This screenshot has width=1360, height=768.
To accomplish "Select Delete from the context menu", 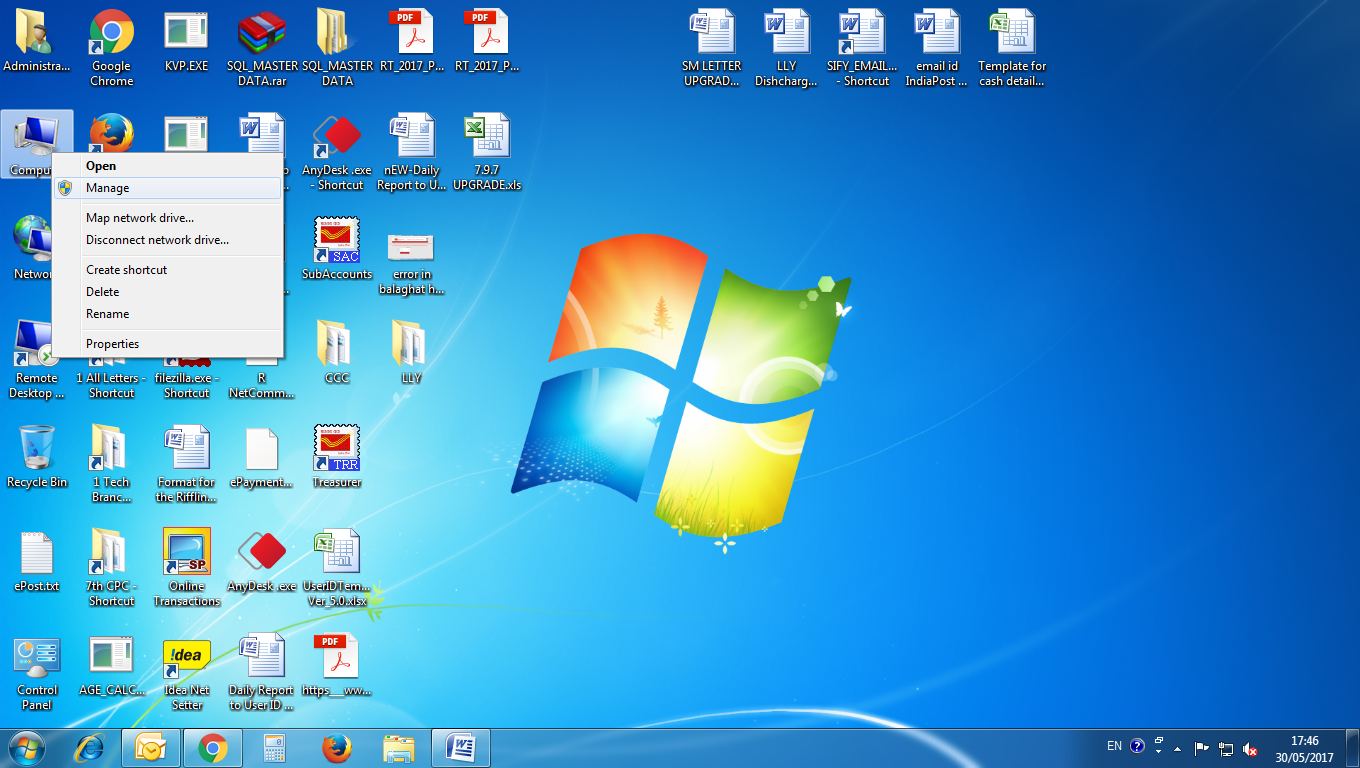I will coord(167,292).
